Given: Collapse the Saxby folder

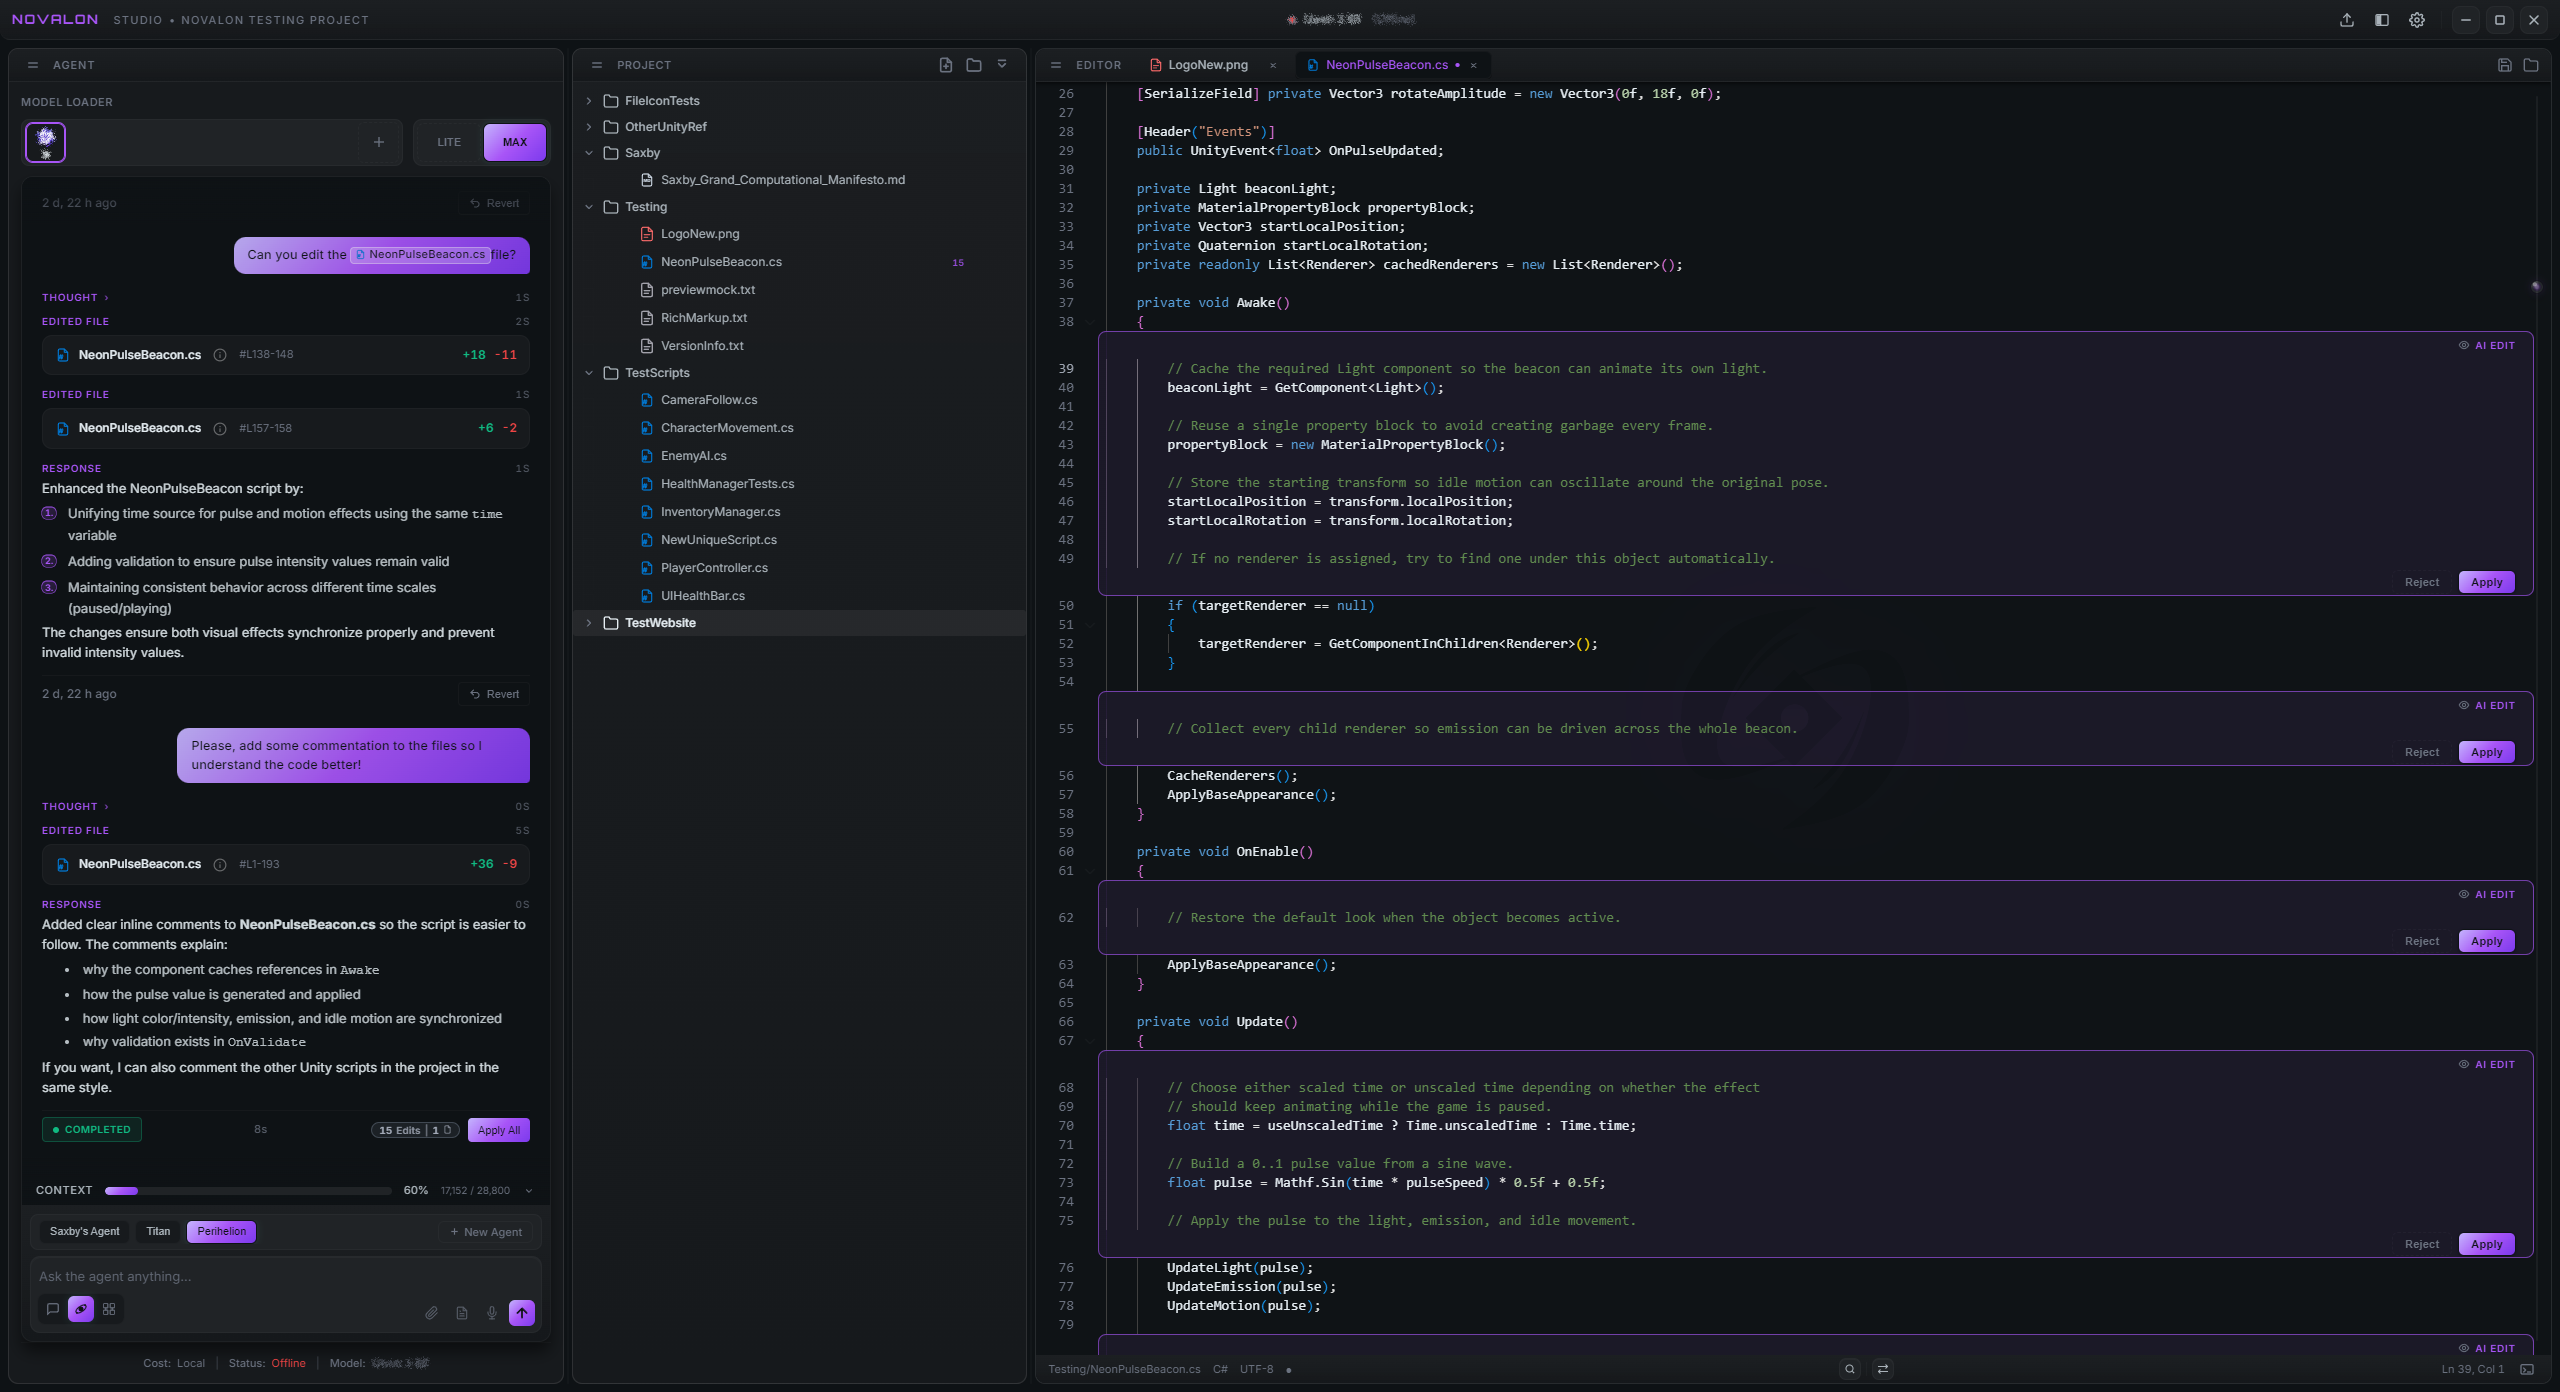Looking at the screenshot, I should pos(589,153).
